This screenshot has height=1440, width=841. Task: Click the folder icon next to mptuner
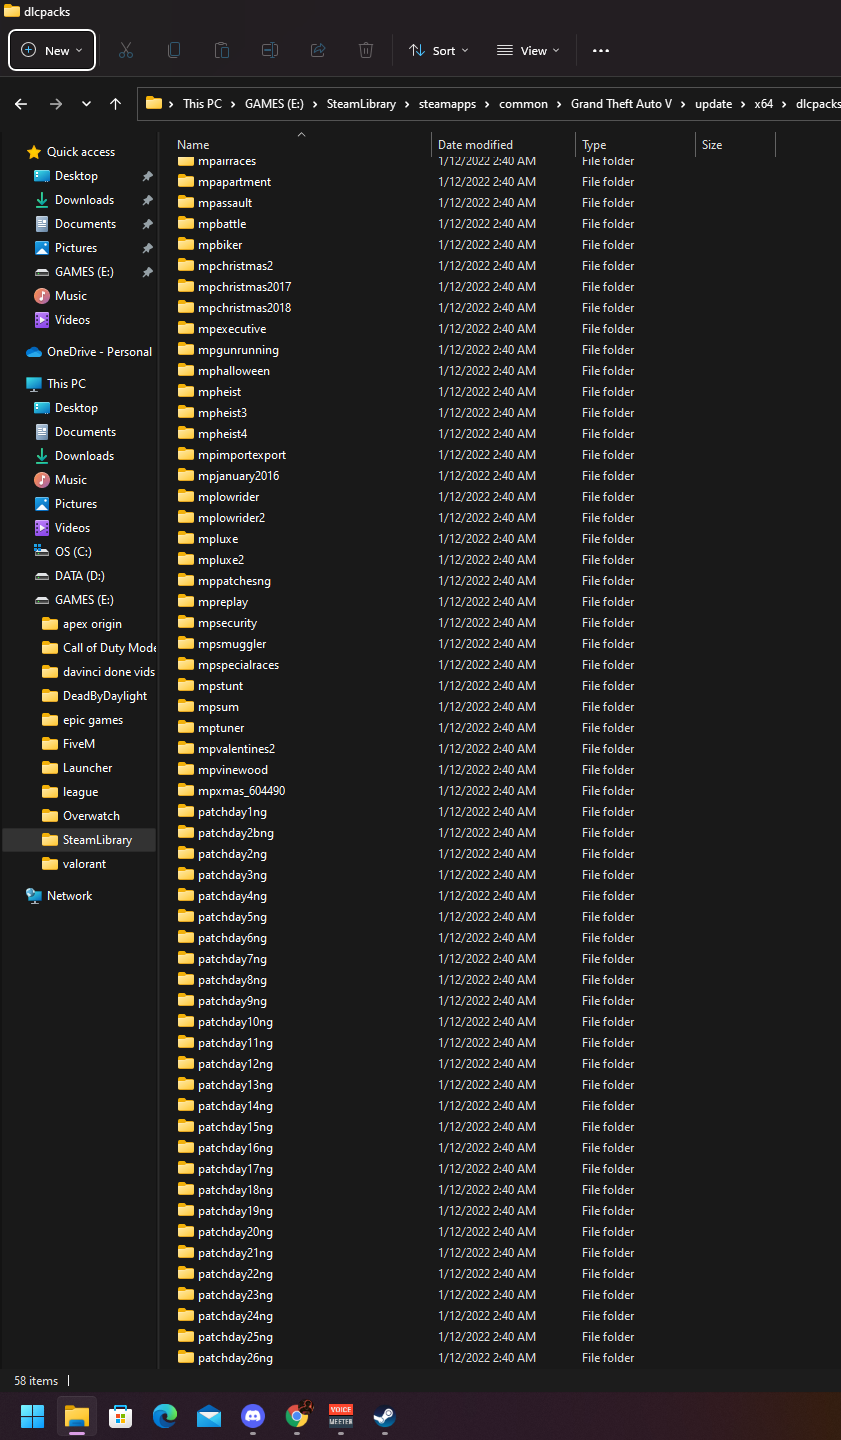(x=186, y=728)
